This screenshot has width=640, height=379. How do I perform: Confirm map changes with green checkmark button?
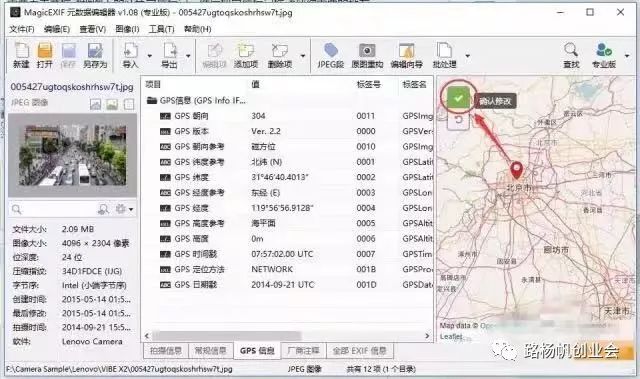pyautogui.click(x=458, y=98)
